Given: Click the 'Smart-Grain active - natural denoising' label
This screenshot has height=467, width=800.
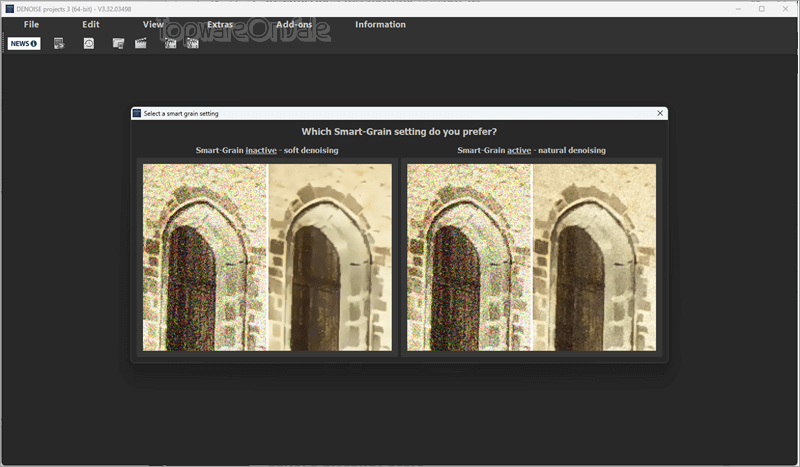Looking at the screenshot, I should (x=531, y=150).
